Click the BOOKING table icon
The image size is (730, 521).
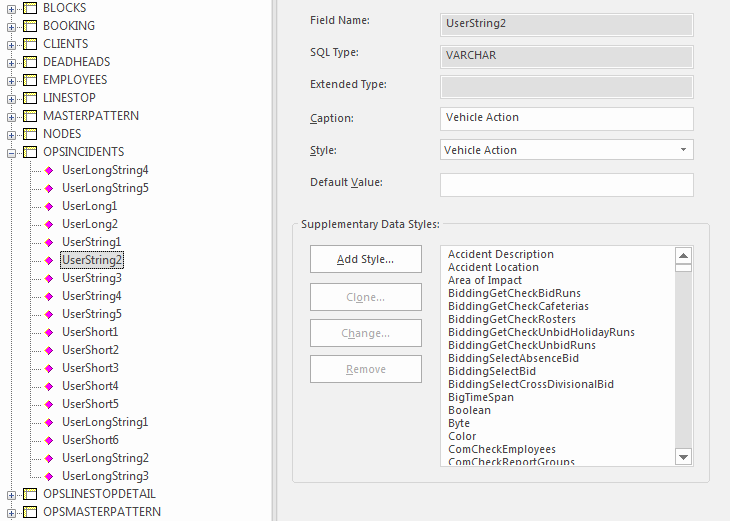(30, 26)
